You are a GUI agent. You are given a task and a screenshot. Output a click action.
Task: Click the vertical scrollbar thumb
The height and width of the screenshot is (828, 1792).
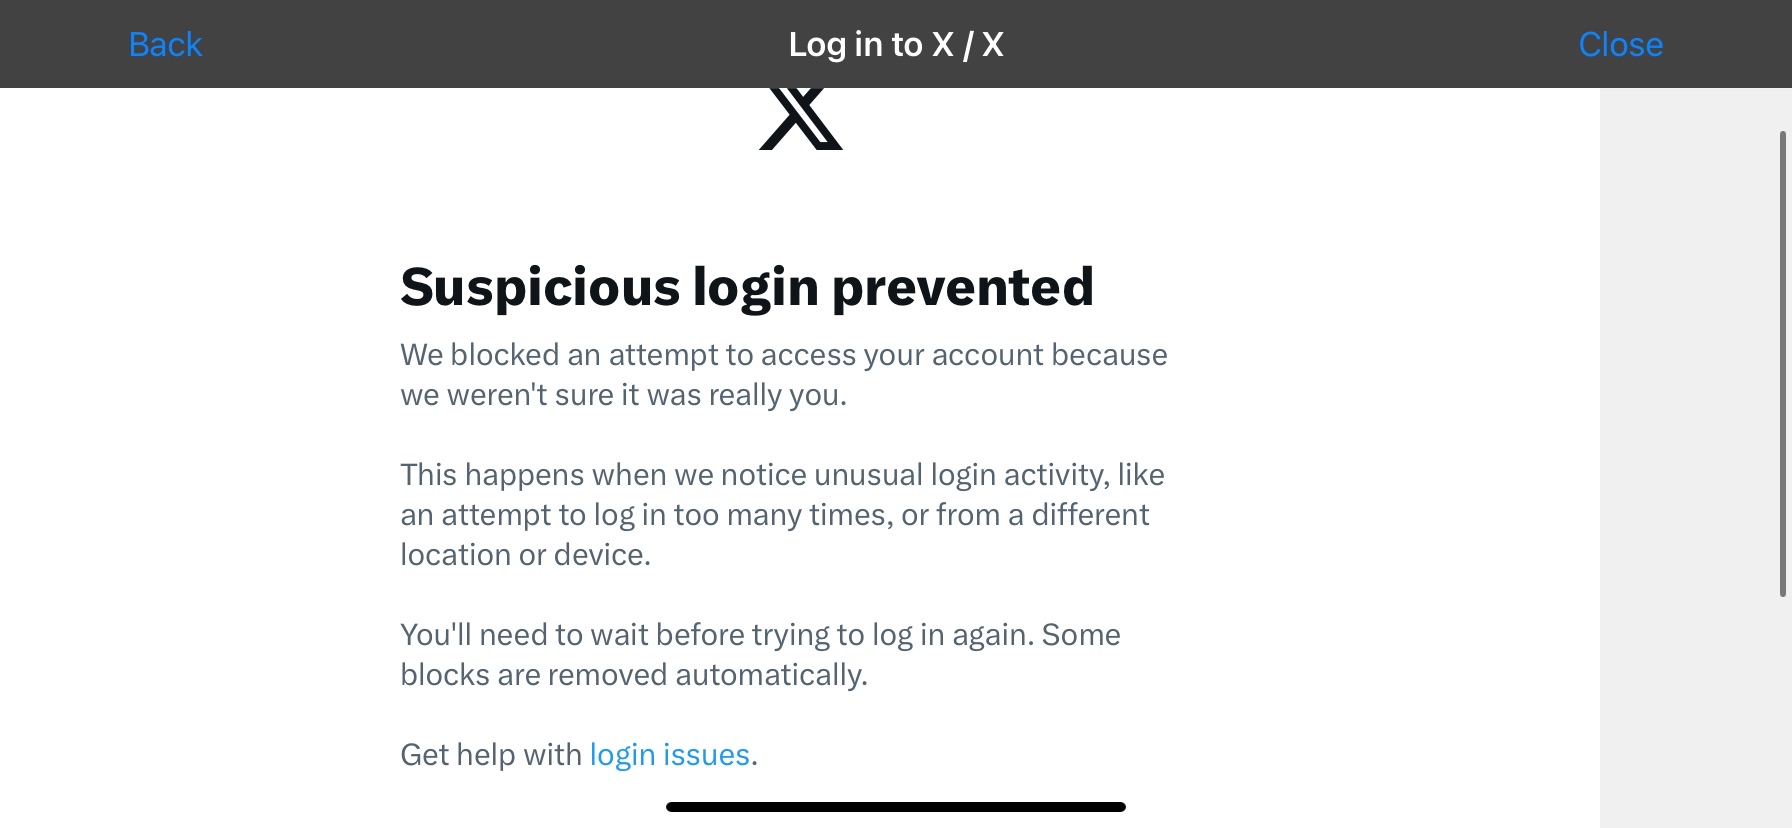click(1782, 364)
